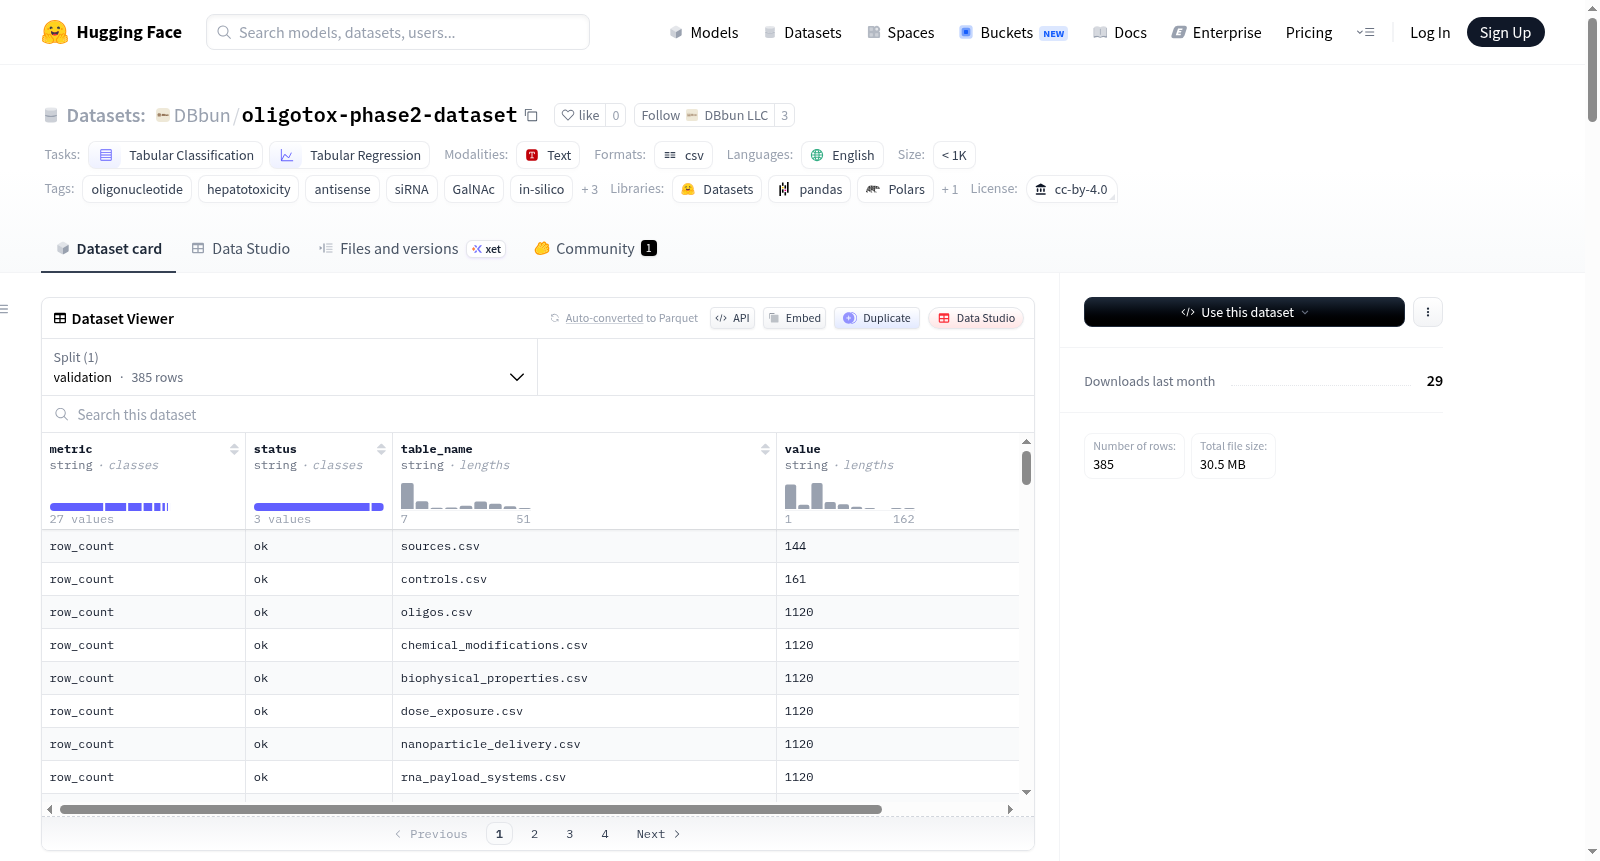The height and width of the screenshot is (861, 1600).
Task: Expand the Use this dataset dropdown
Action: [x=1244, y=312]
